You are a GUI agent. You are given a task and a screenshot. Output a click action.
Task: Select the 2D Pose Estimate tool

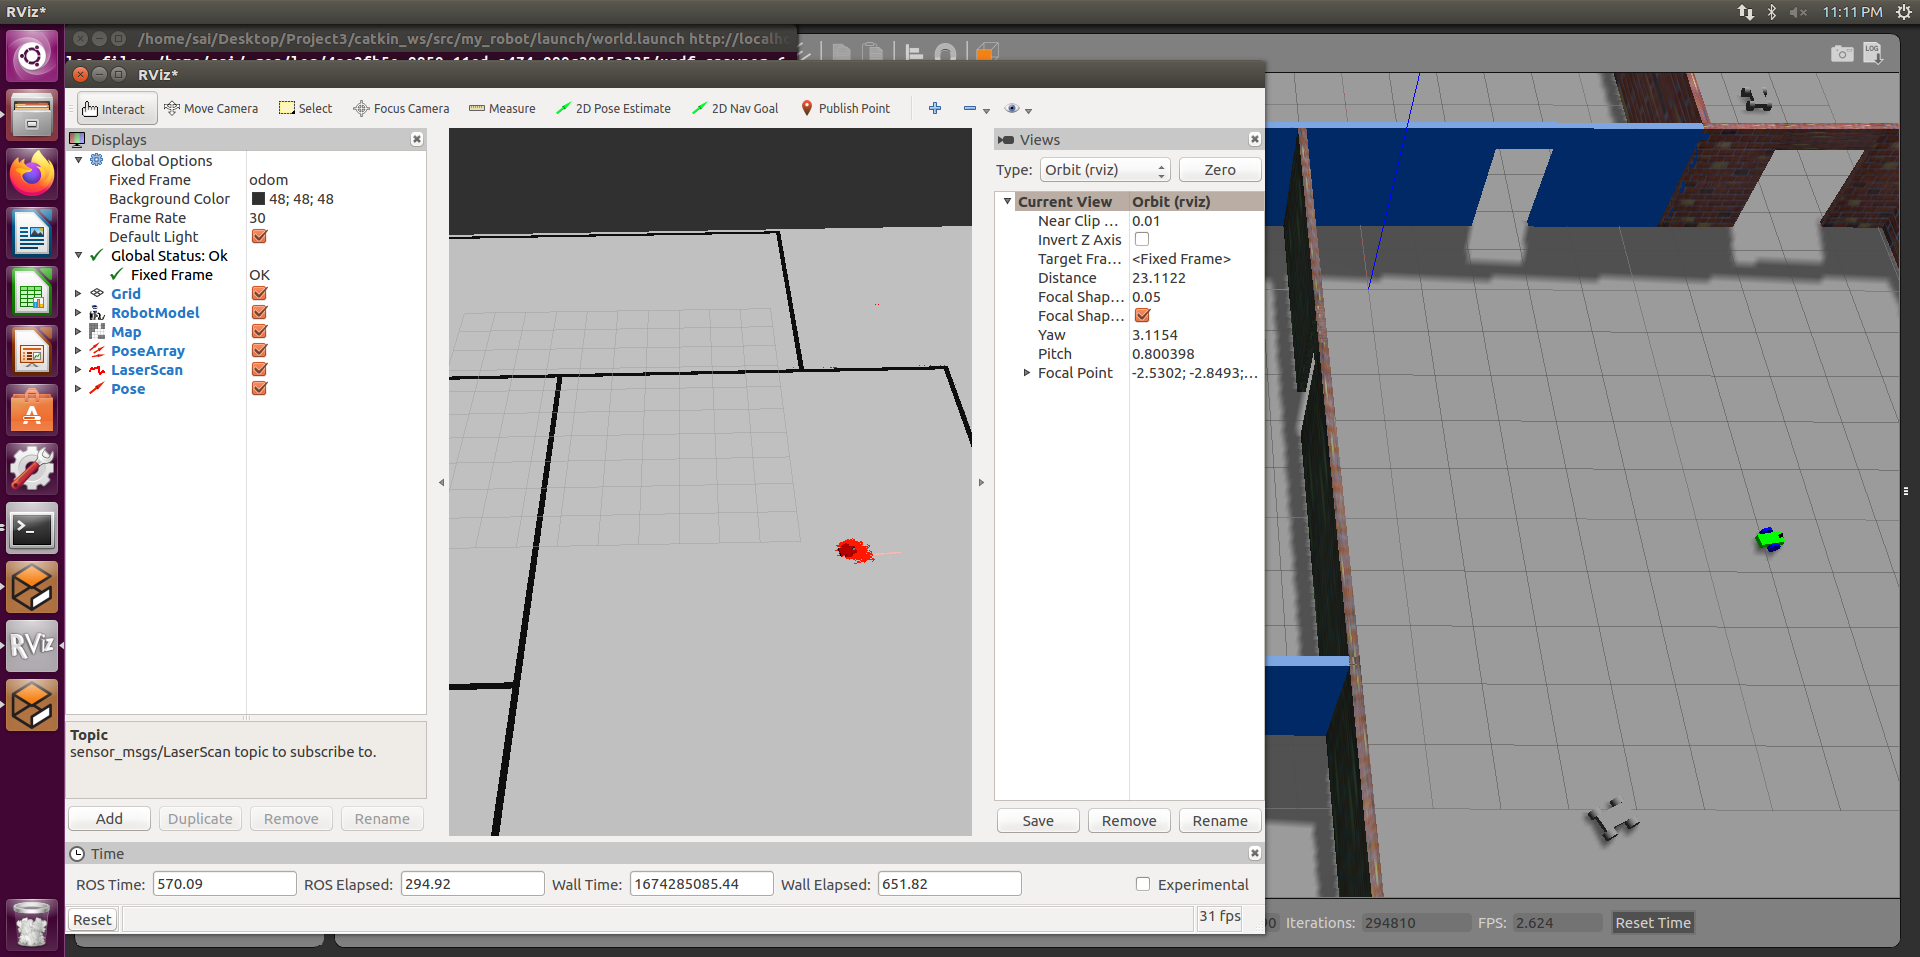613,108
